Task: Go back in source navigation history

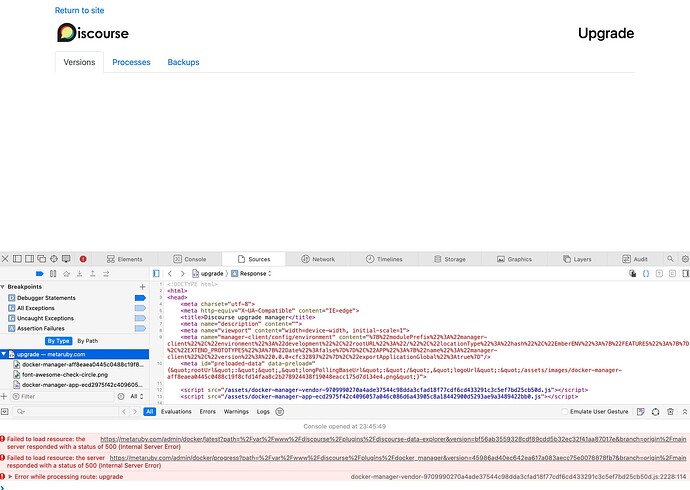Action: point(170,274)
